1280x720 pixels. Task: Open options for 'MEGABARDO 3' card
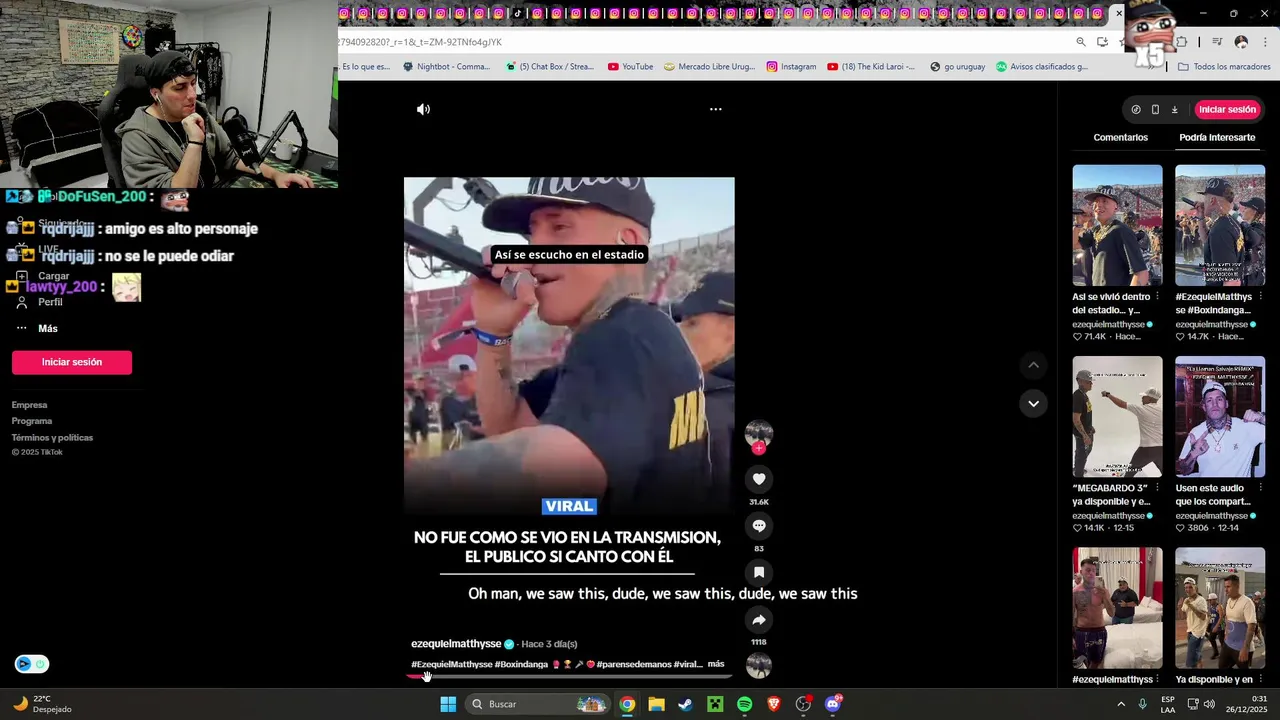click(1158, 488)
